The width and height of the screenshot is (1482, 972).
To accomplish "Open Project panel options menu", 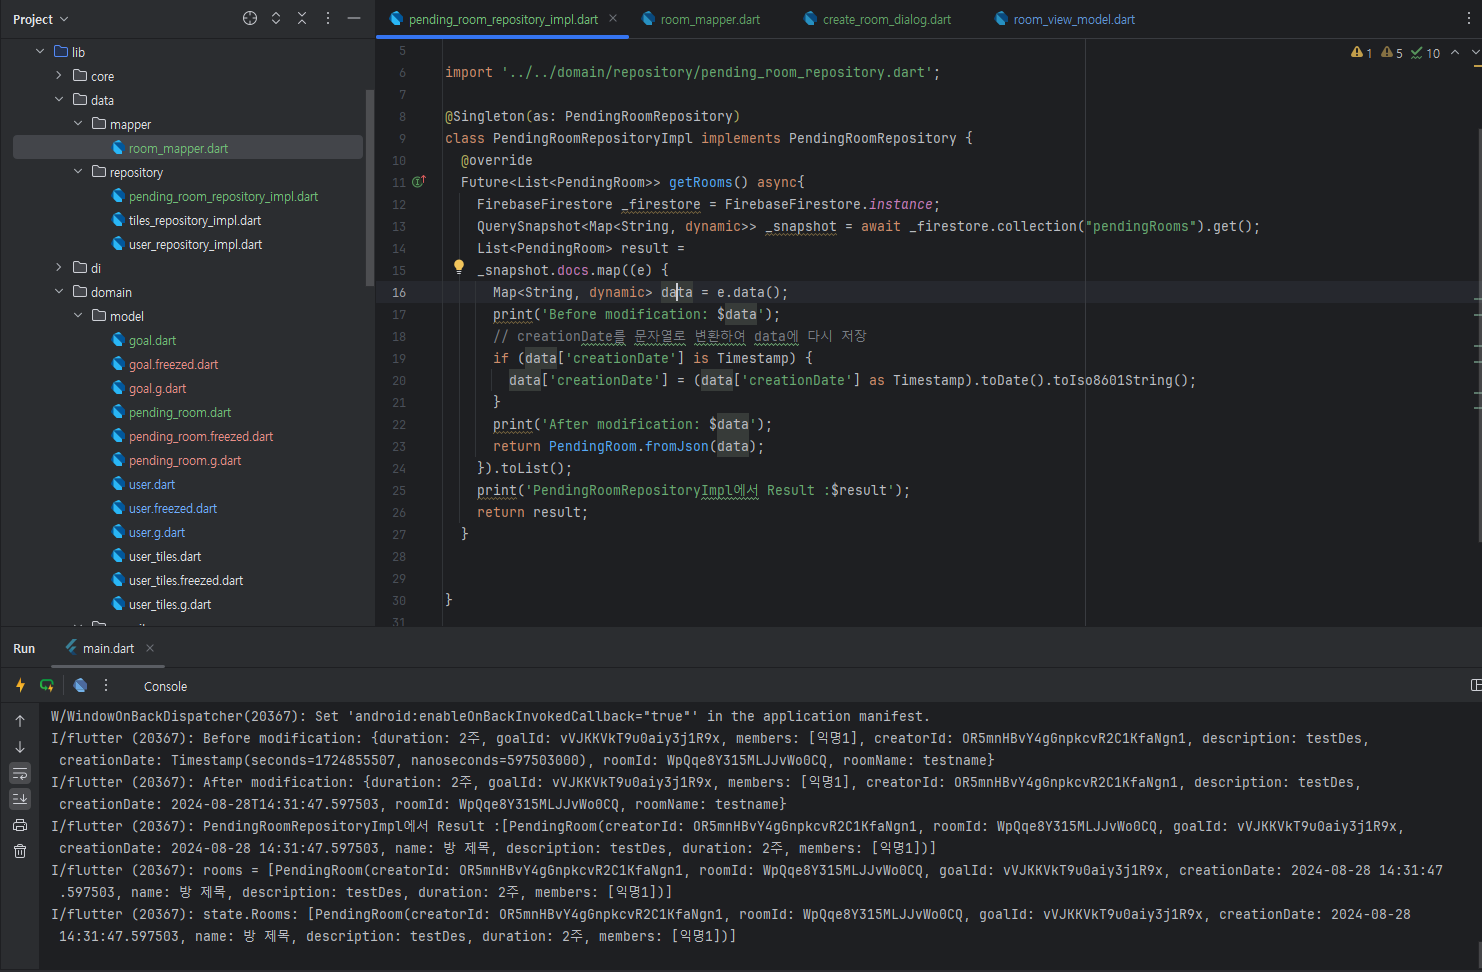I will tap(328, 18).
